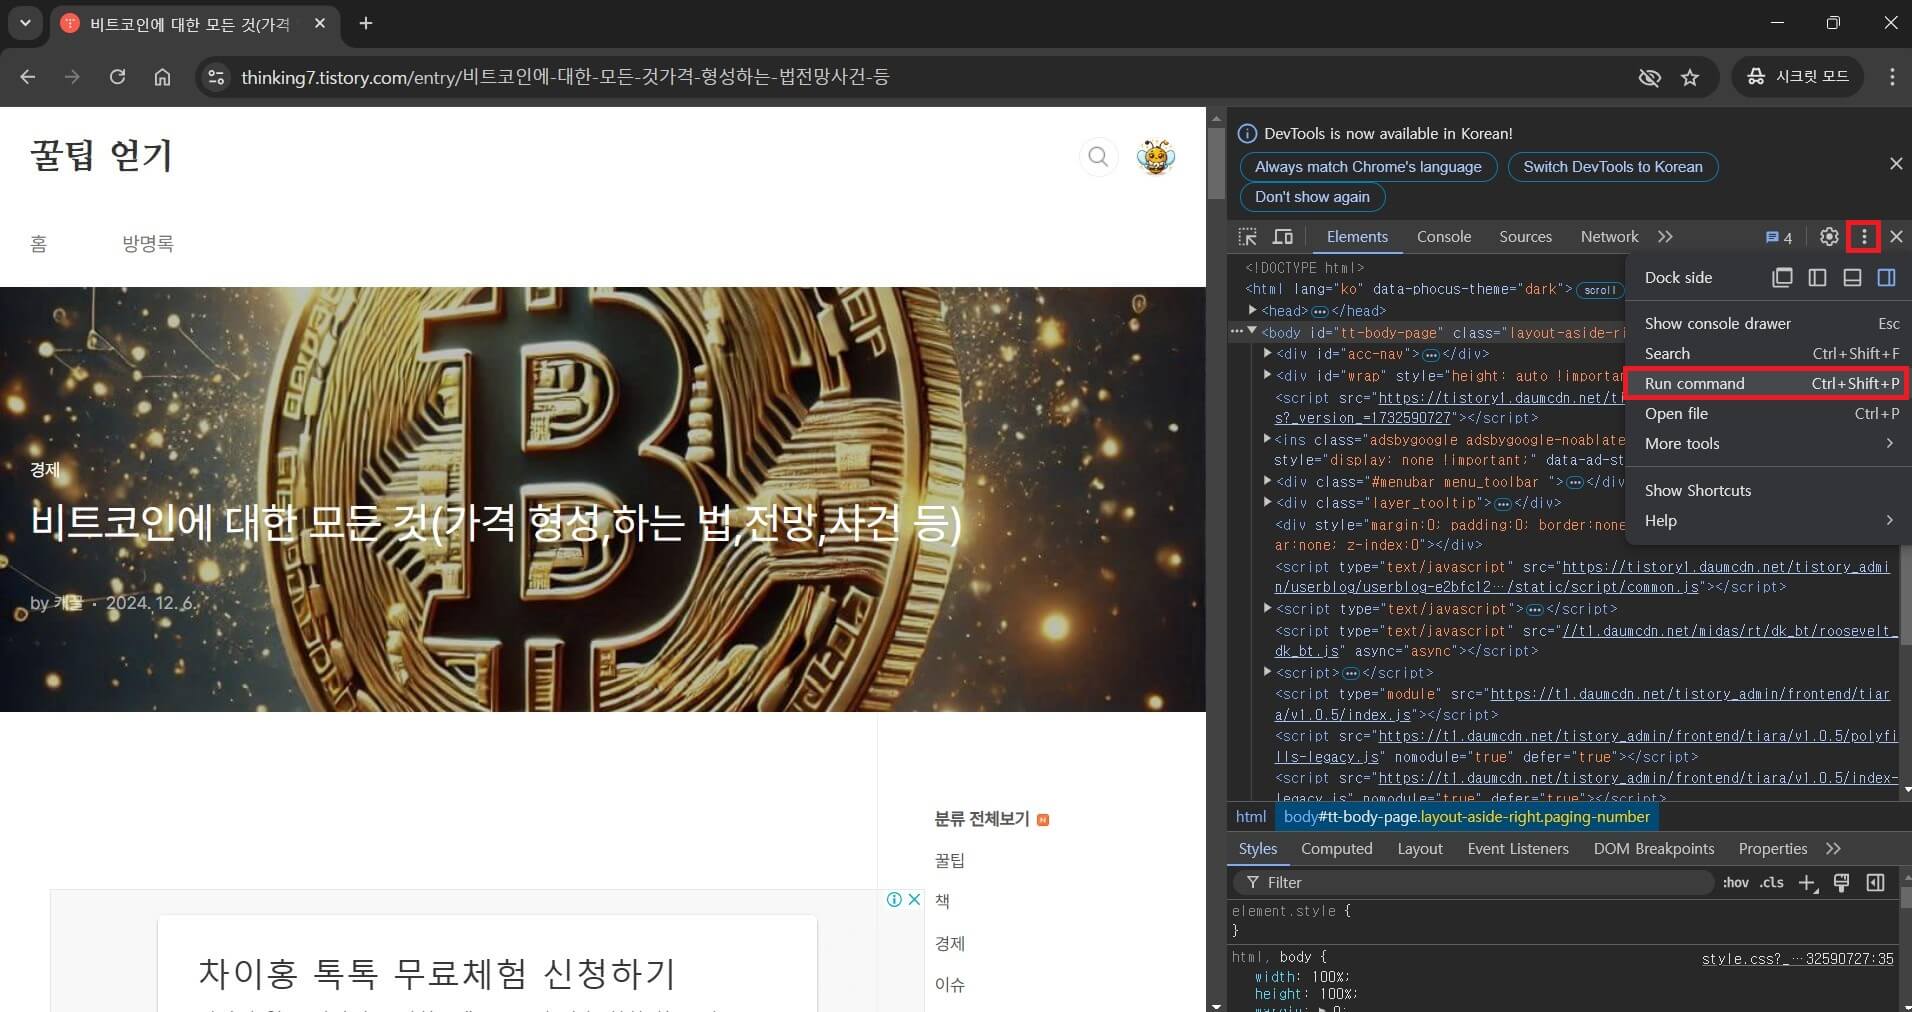The image size is (1912, 1012).
Task: Toggle the computed styles sidebar icon
Action: (x=1875, y=883)
